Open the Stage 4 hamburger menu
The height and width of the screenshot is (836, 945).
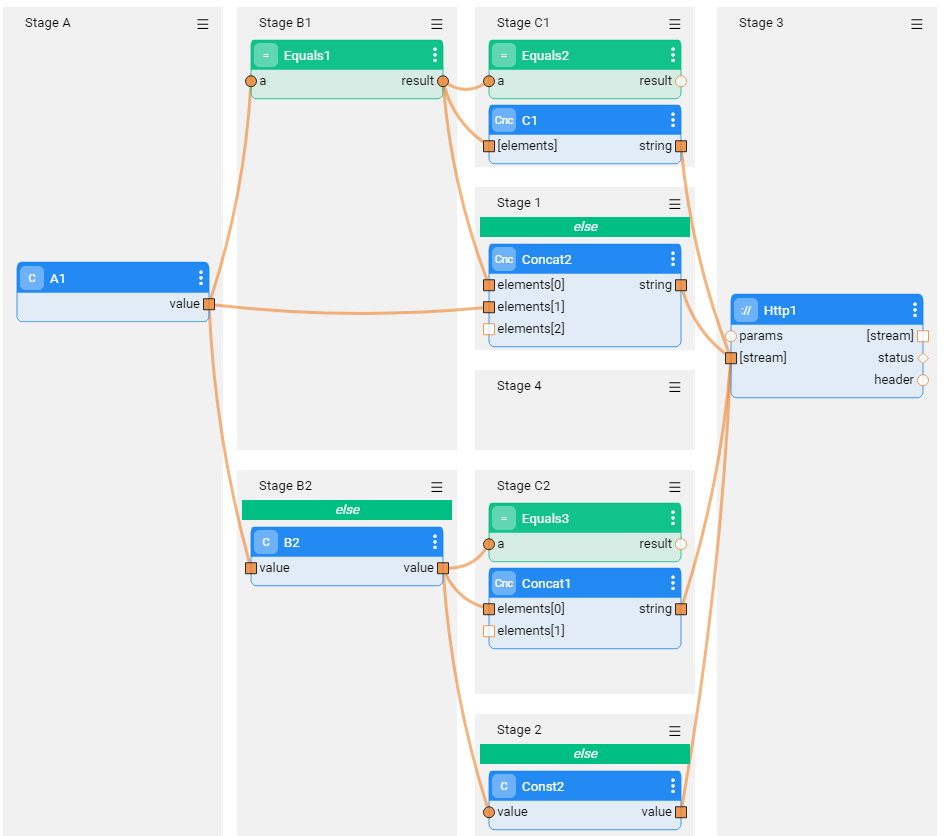(x=675, y=387)
